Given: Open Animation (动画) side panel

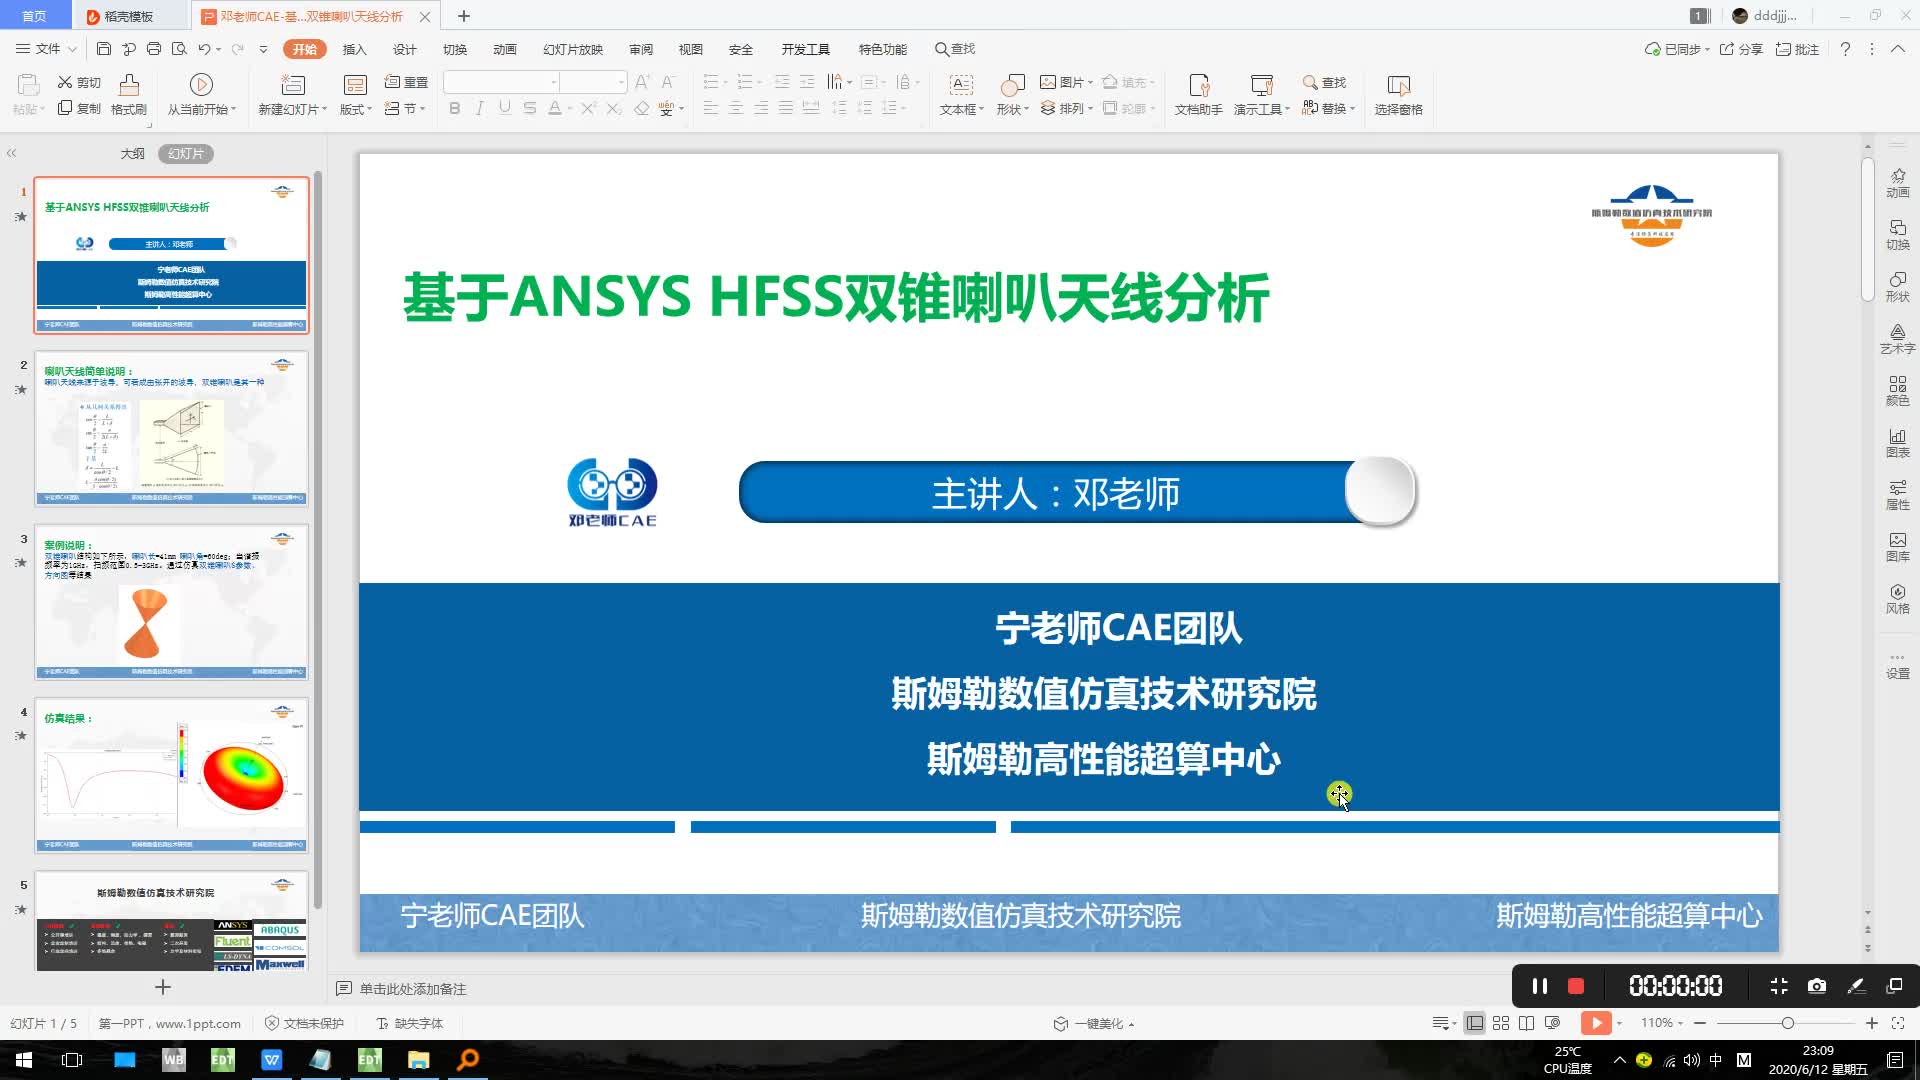Looking at the screenshot, I should coord(1897,183).
